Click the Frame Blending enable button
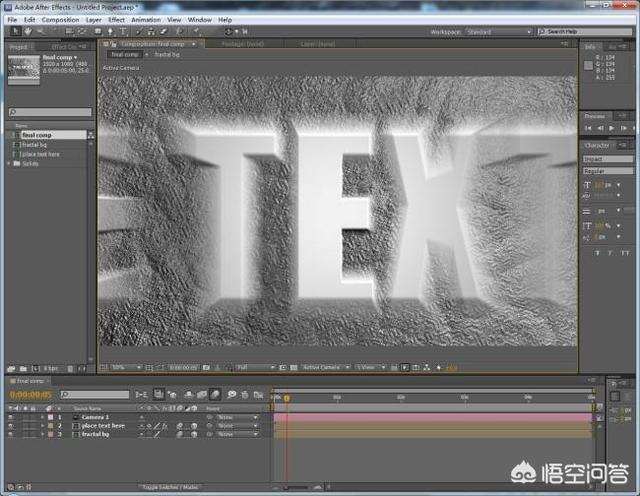Screen dimensions: 640x496 [202, 394]
